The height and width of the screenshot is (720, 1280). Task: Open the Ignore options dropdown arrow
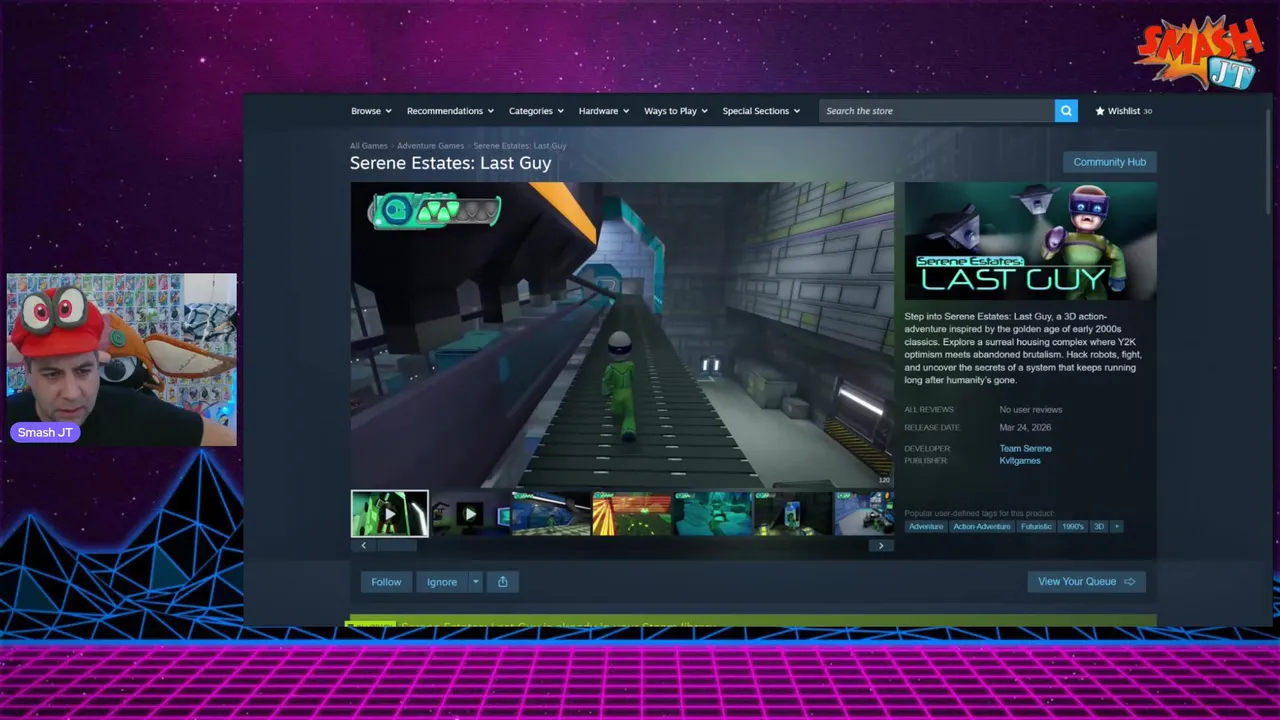coord(476,582)
